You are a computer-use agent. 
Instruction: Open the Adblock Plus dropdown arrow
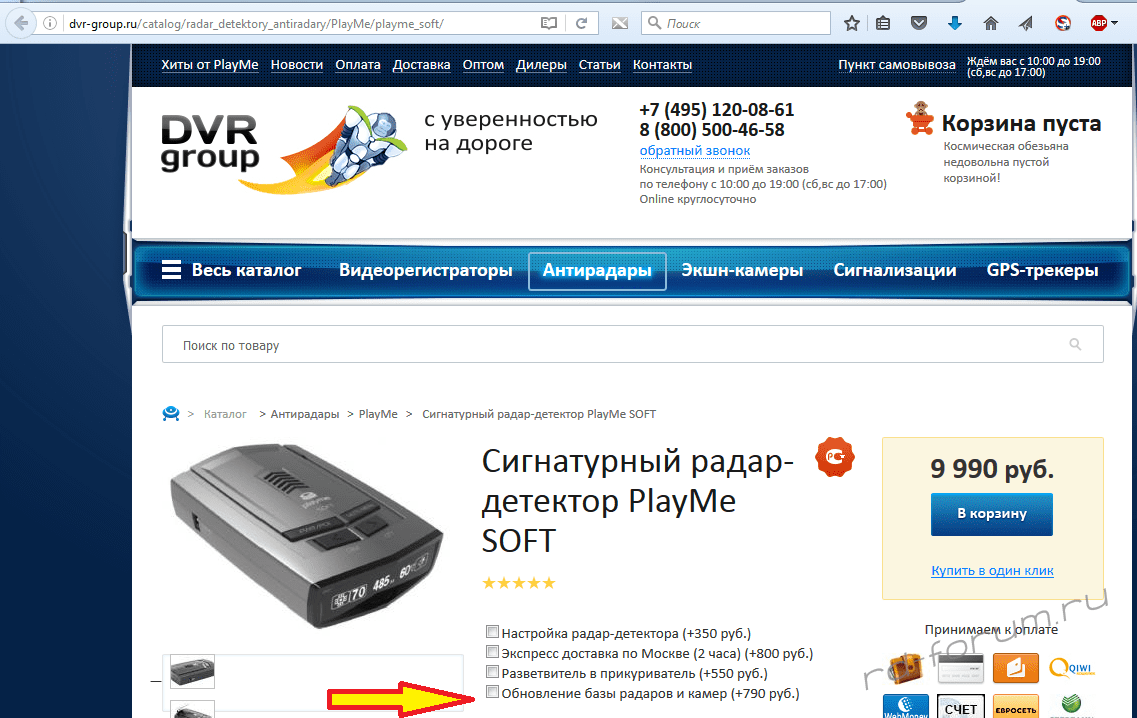tap(1116, 22)
